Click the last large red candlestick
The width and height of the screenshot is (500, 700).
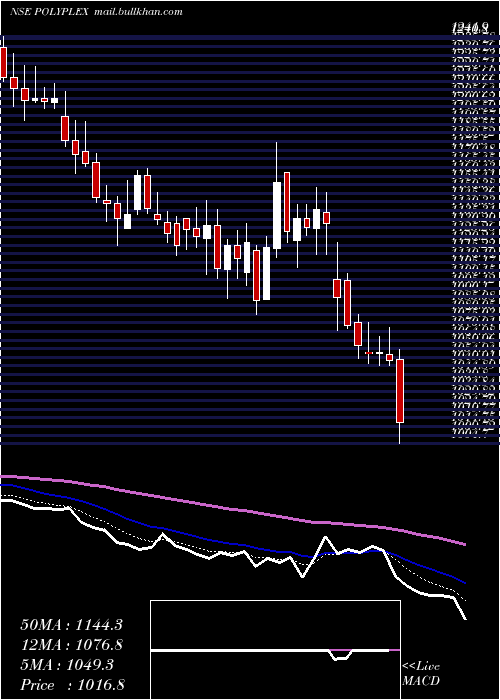400,391
